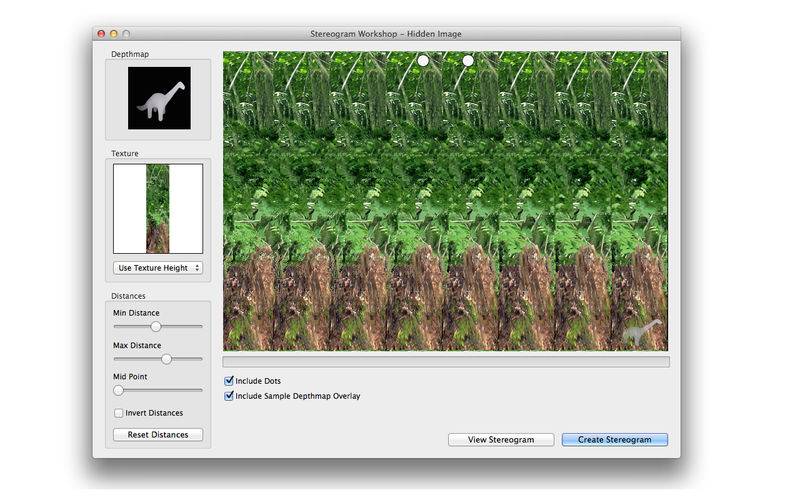Click the Mid Point slider handle

(118, 391)
